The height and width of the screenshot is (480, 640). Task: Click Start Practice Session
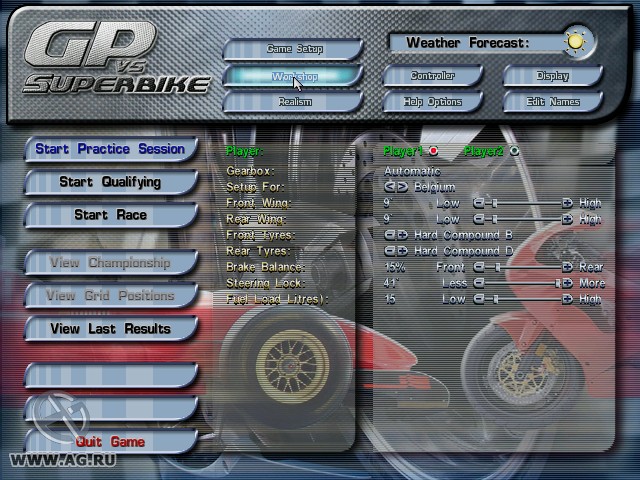tap(111, 149)
